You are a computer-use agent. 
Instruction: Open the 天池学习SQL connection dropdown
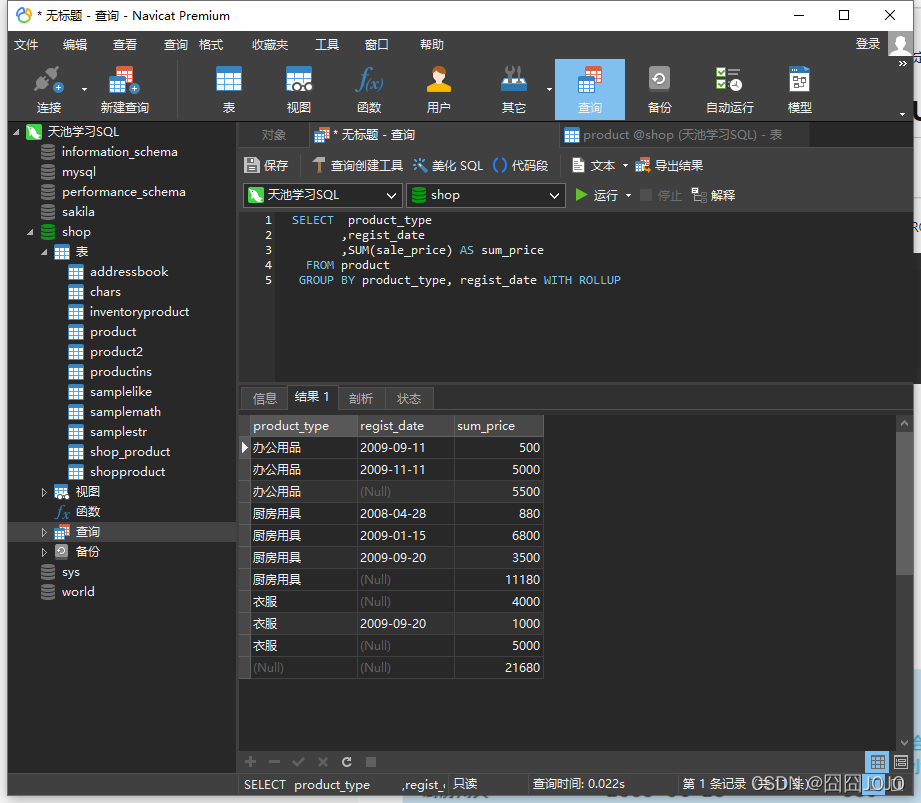pos(322,195)
